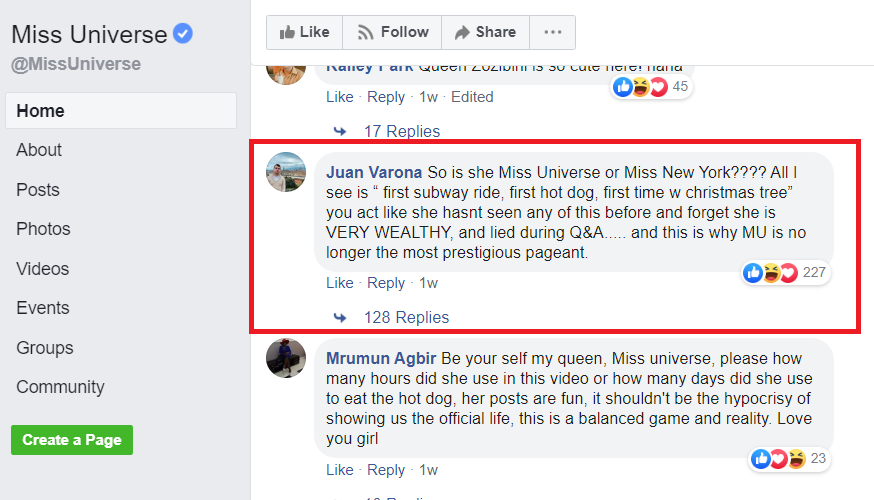Image resolution: width=874 pixels, height=500 pixels.
Task: Click the Juan Varona name link
Action: [x=374, y=172]
